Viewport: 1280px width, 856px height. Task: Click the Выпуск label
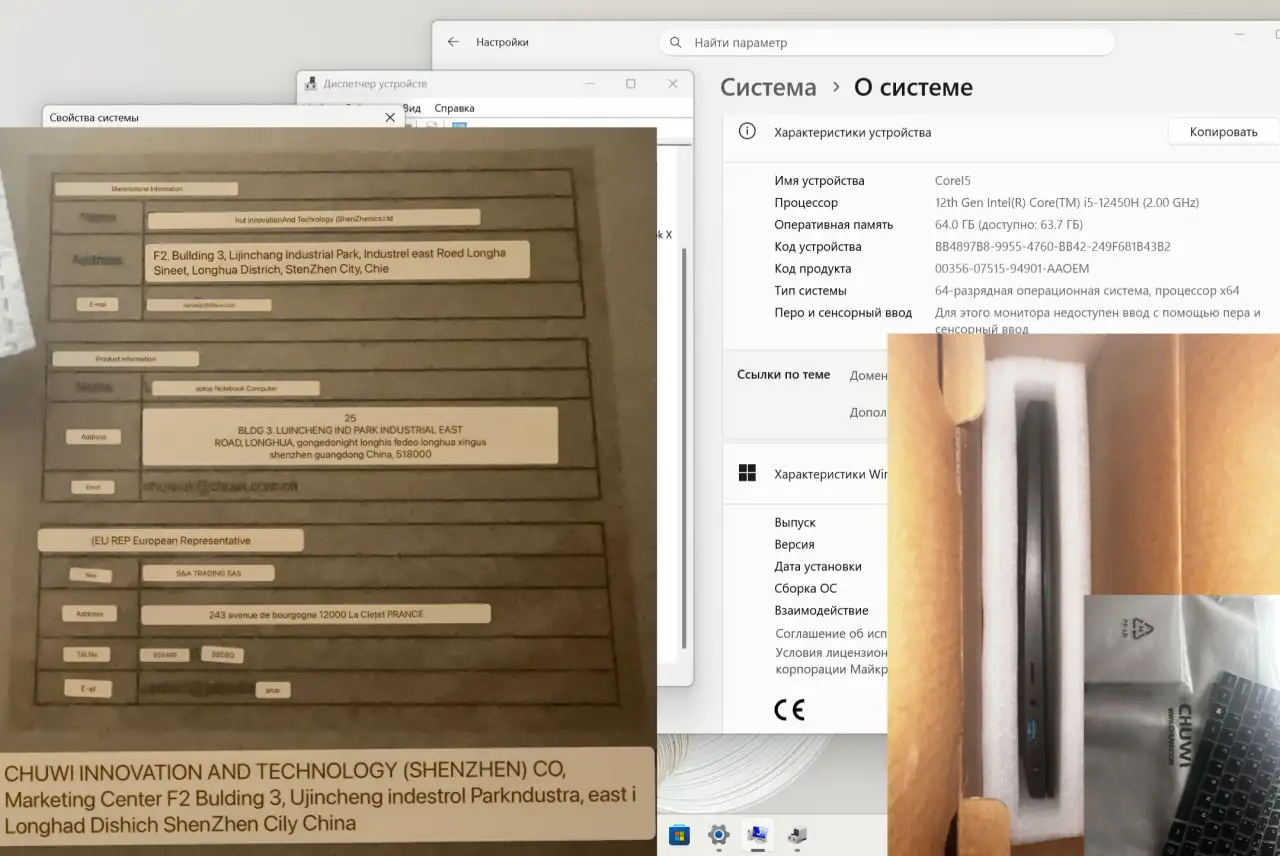(x=795, y=523)
